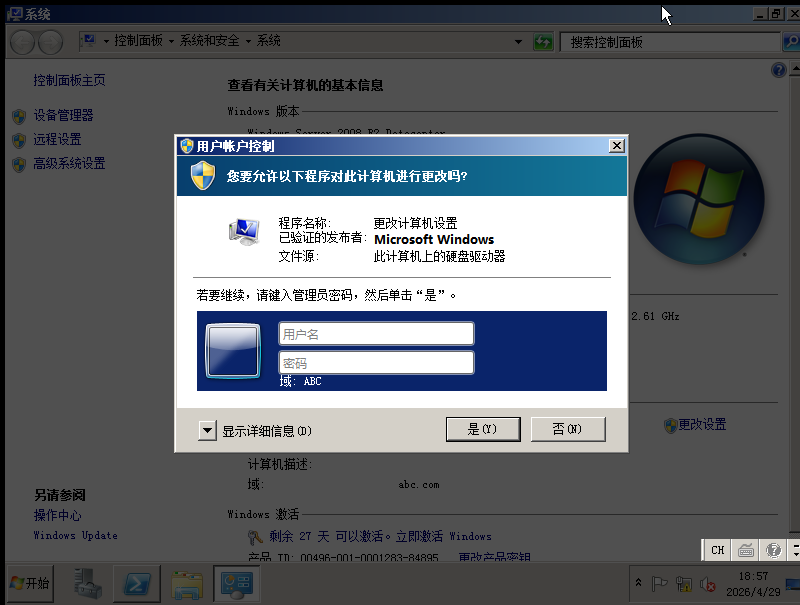The image size is (800, 605).
Task: Expand dropdown arrow after 系统和安全 breadcrumb
Action: tap(248, 41)
